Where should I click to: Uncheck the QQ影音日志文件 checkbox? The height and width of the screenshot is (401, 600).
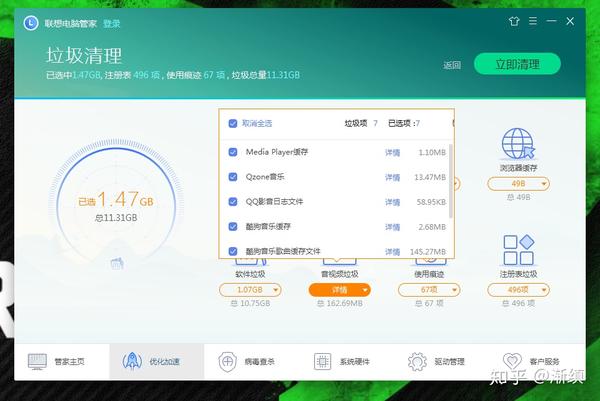(x=233, y=202)
